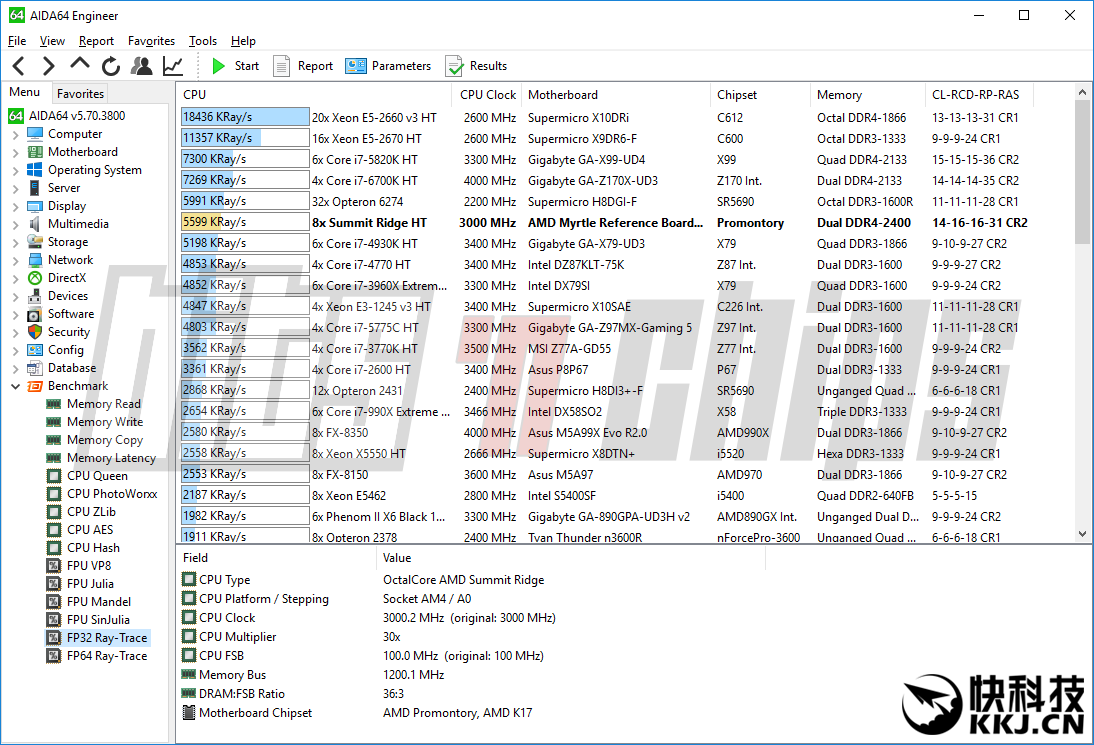Expand the Network tree node

(x=15, y=260)
